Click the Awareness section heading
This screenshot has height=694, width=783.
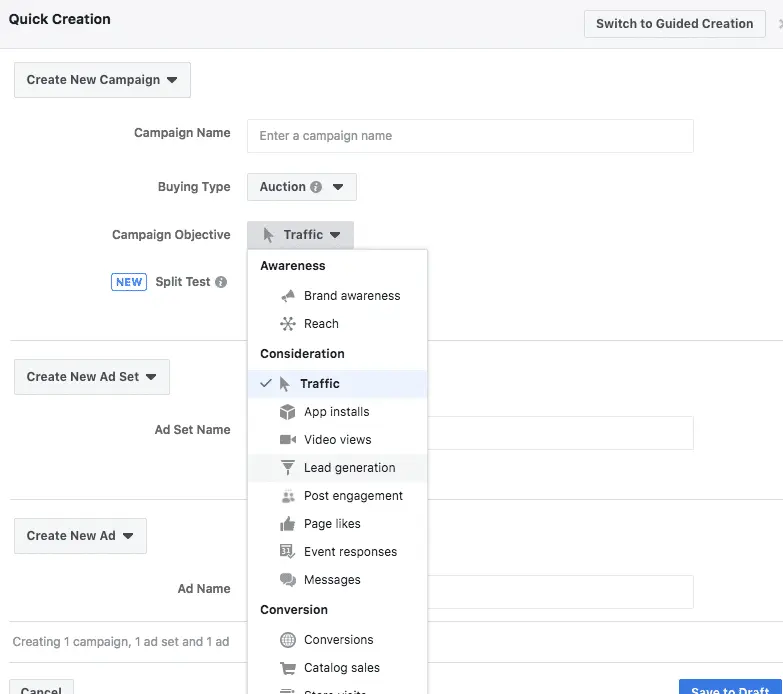[x=293, y=266]
